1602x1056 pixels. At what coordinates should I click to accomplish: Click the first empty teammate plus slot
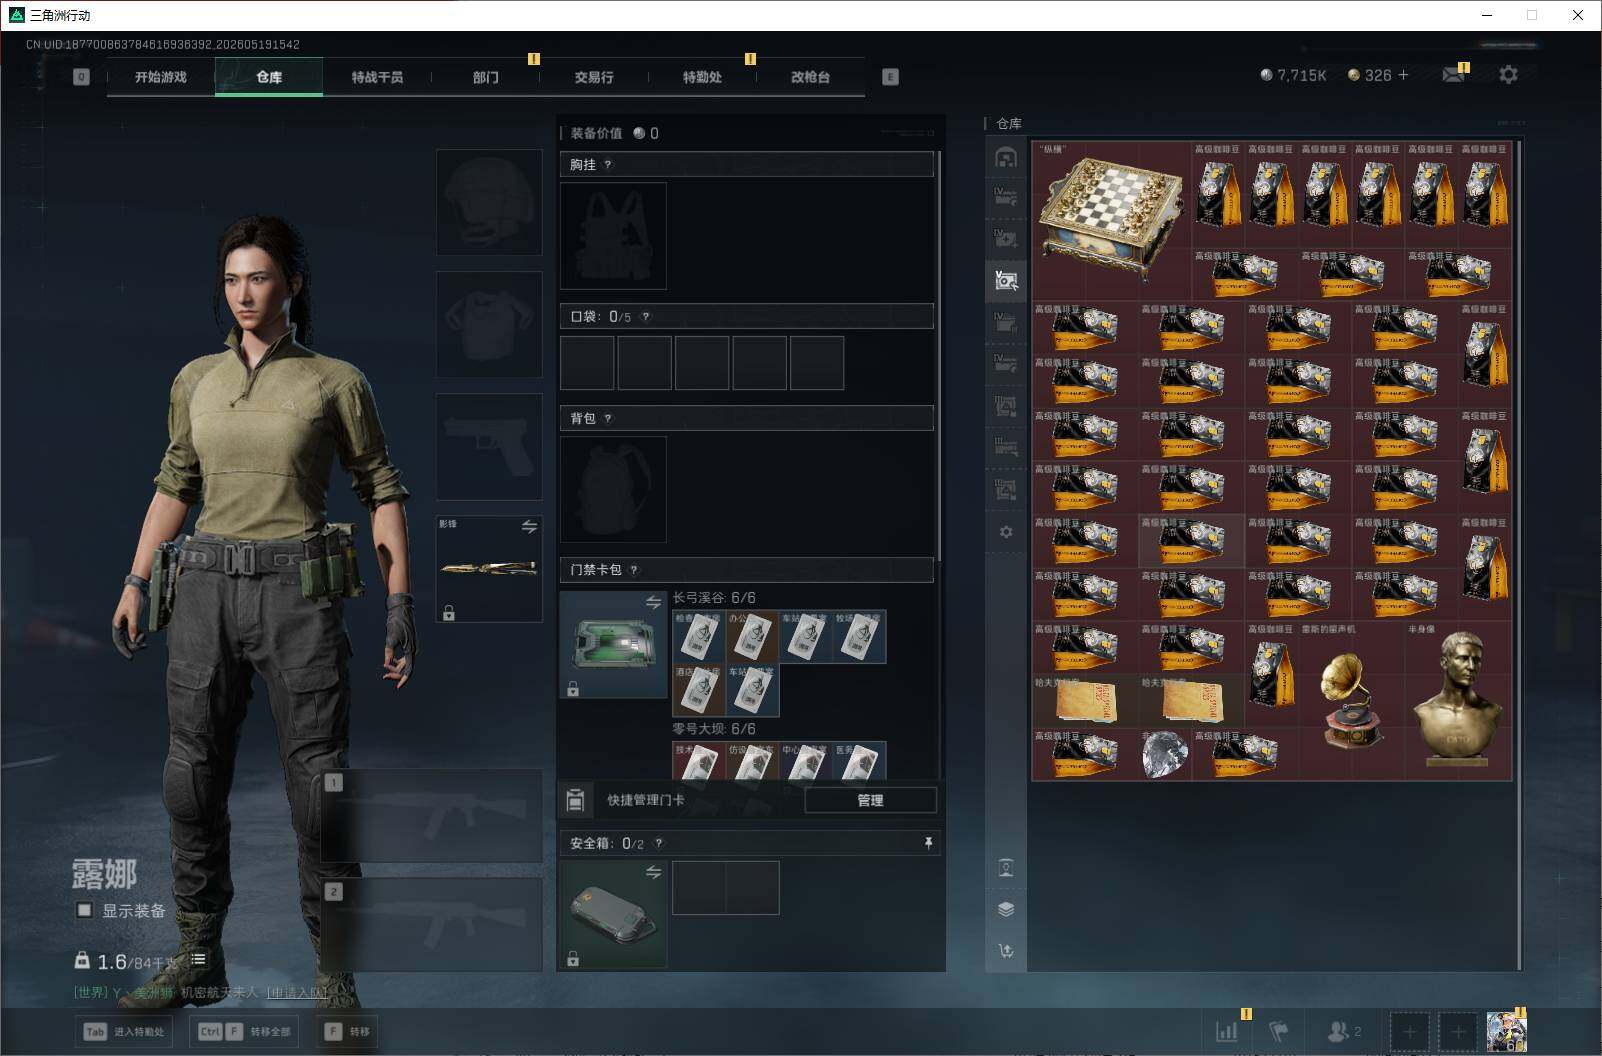tap(1409, 1031)
